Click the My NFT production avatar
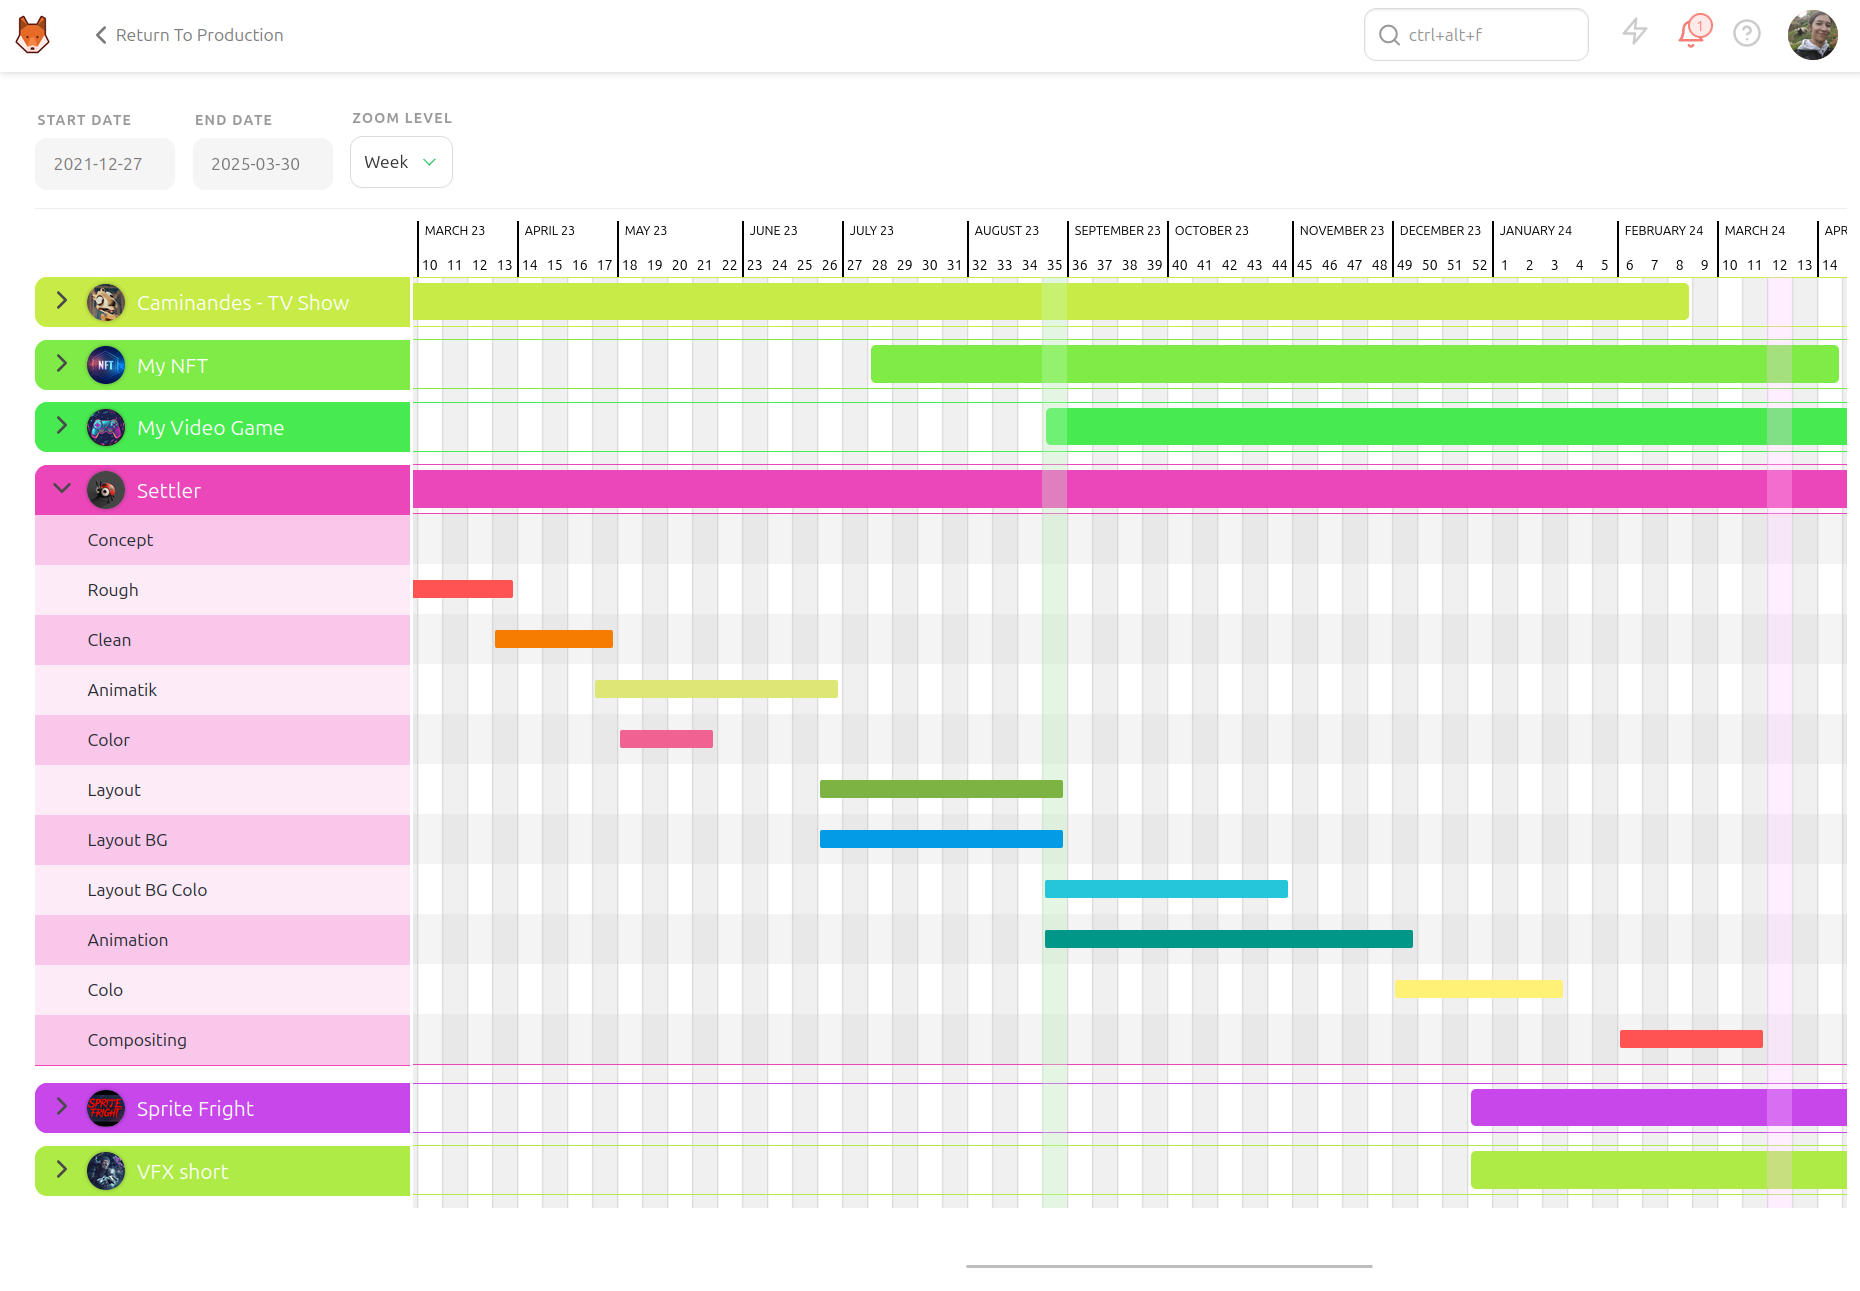This screenshot has width=1860, height=1291. click(106, 365)
